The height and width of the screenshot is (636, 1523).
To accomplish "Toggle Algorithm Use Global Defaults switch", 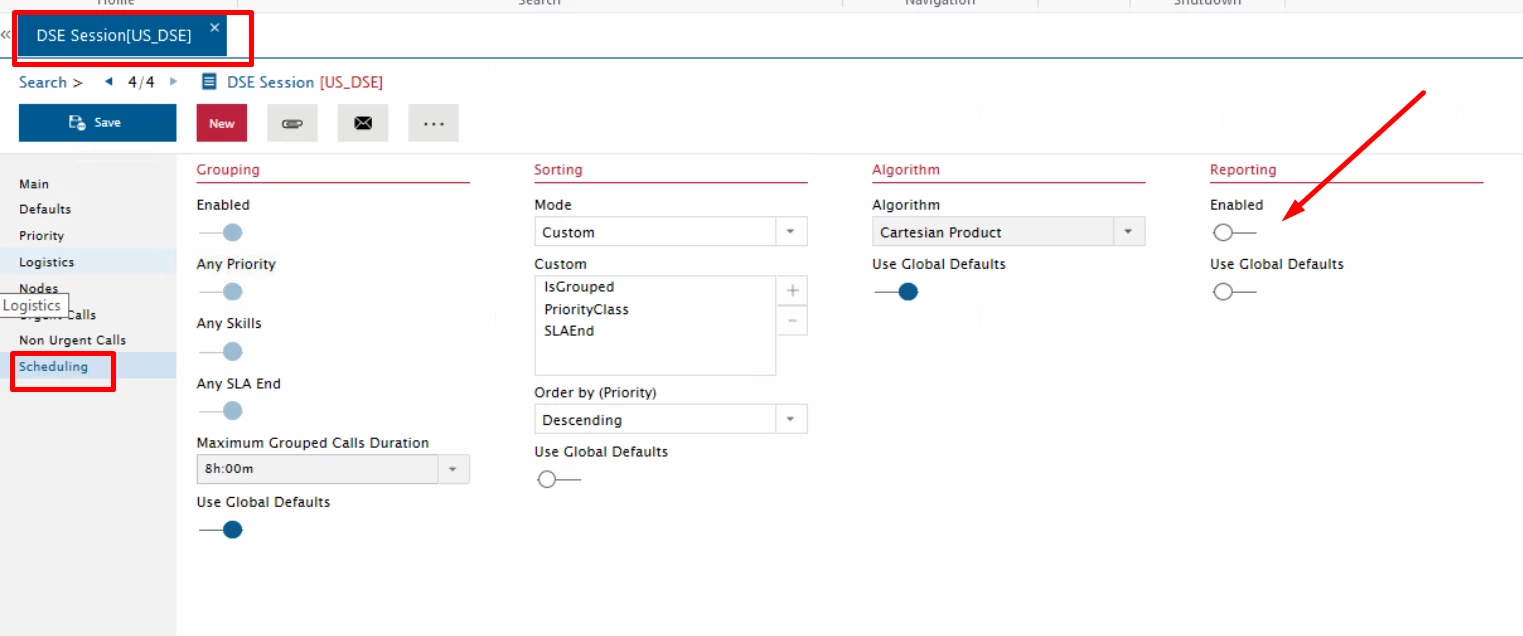I will (896, 292).
